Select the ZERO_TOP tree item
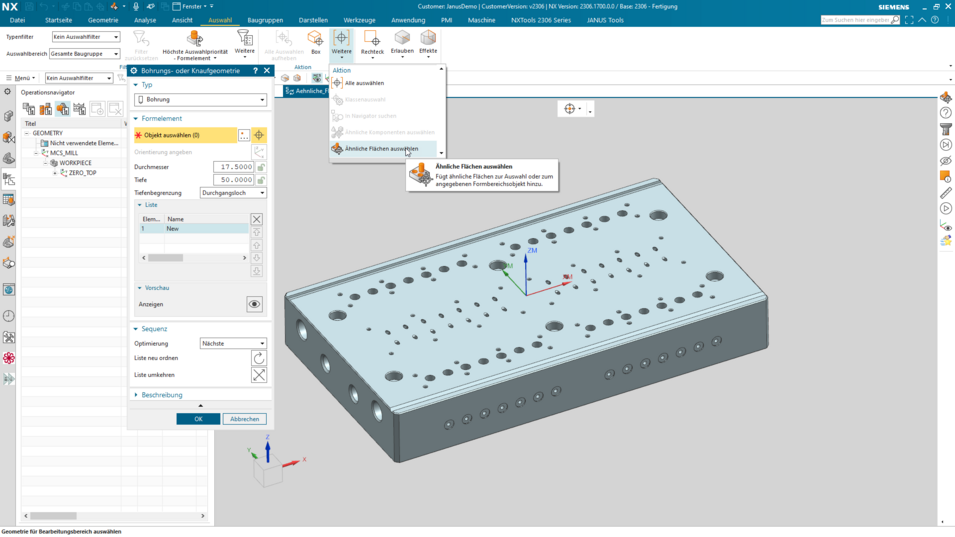Viewport: 955px width, 537px height. pyautogui.click(x=82, y=173)
